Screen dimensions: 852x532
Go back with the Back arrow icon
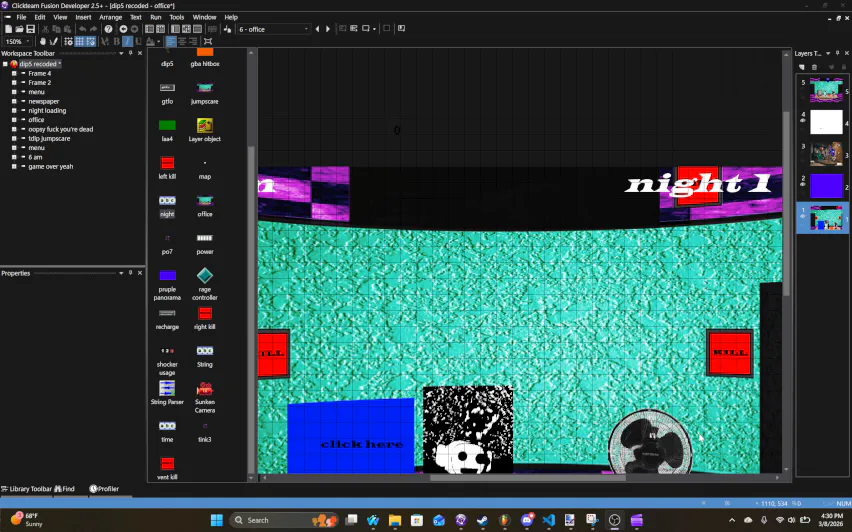(x=123, y=29)
